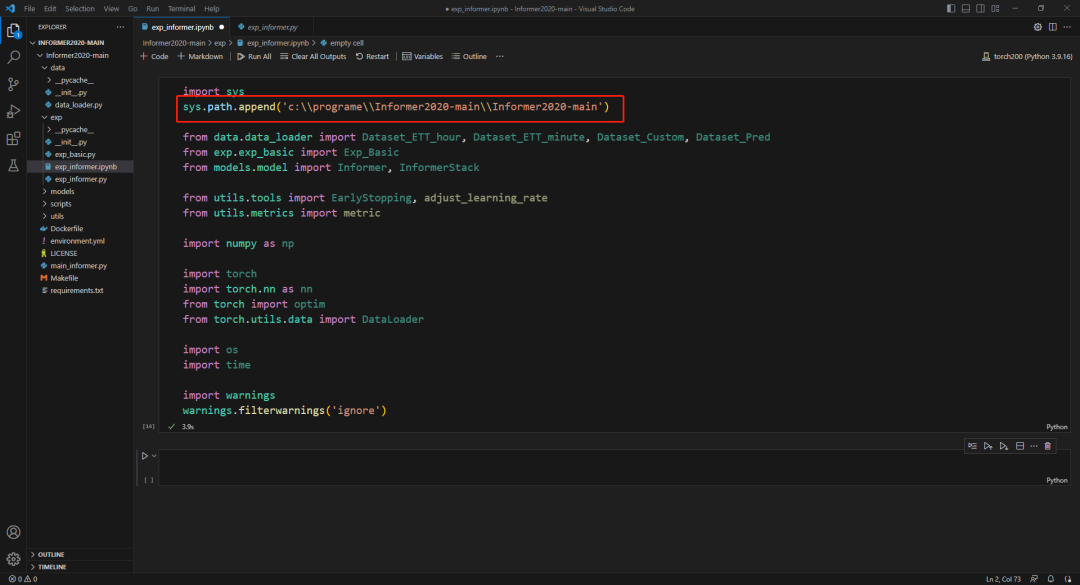The image size is (1080, 585).
Task: Open the Accounts menu icon
Action: (13, 532)
